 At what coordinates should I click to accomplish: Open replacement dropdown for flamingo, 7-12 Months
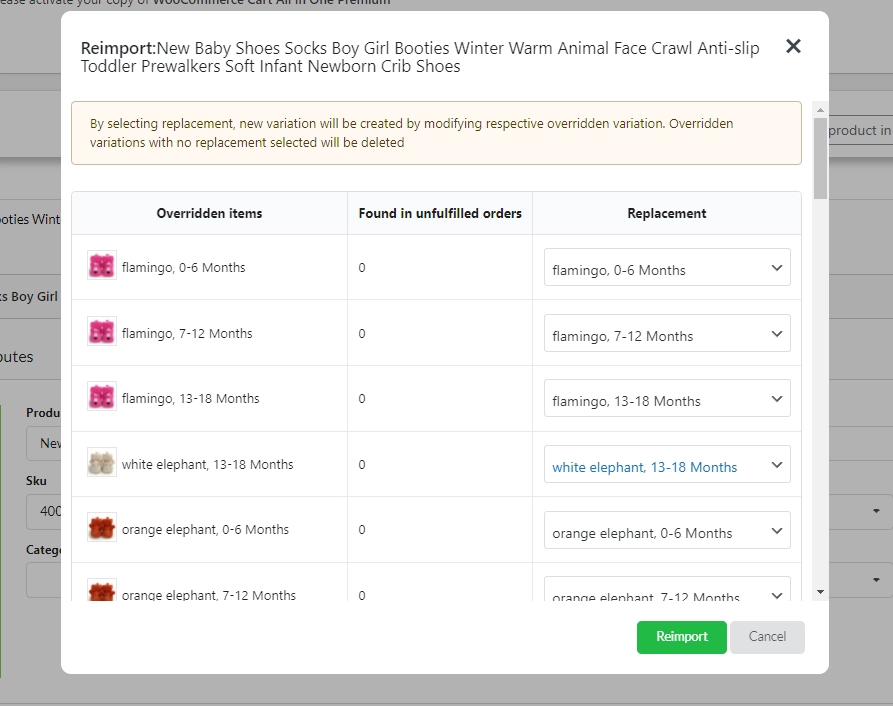click(x=667, y=333)
